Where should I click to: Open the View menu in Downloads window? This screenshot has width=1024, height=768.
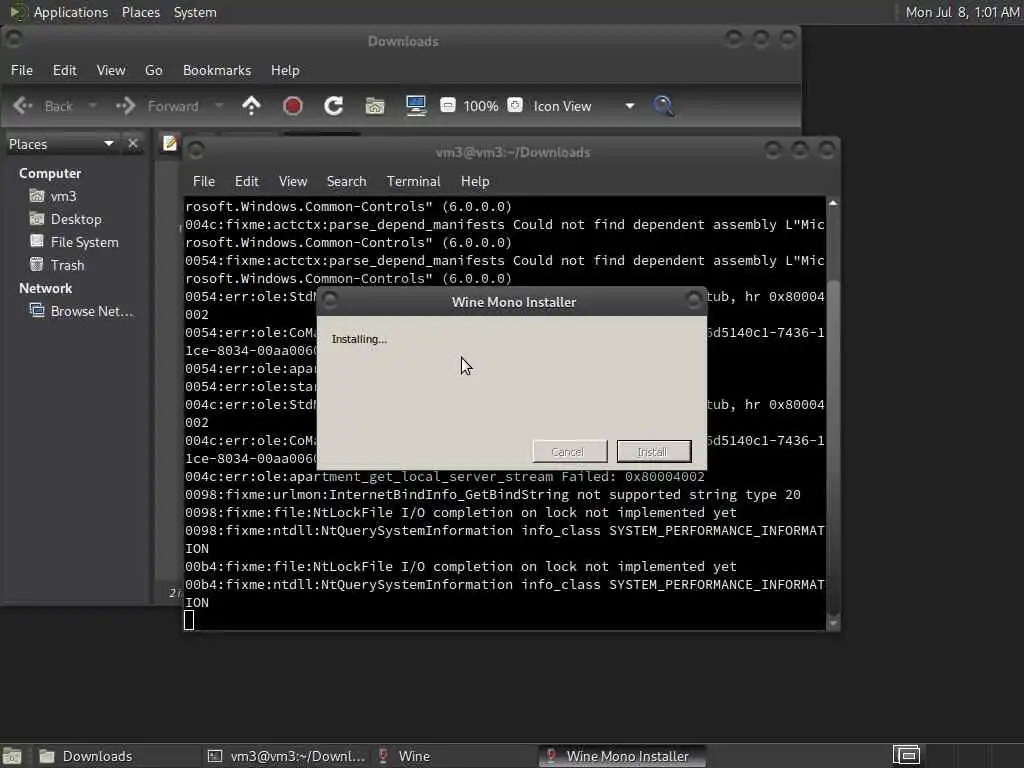pyautogui.click(x=111, y=71)
